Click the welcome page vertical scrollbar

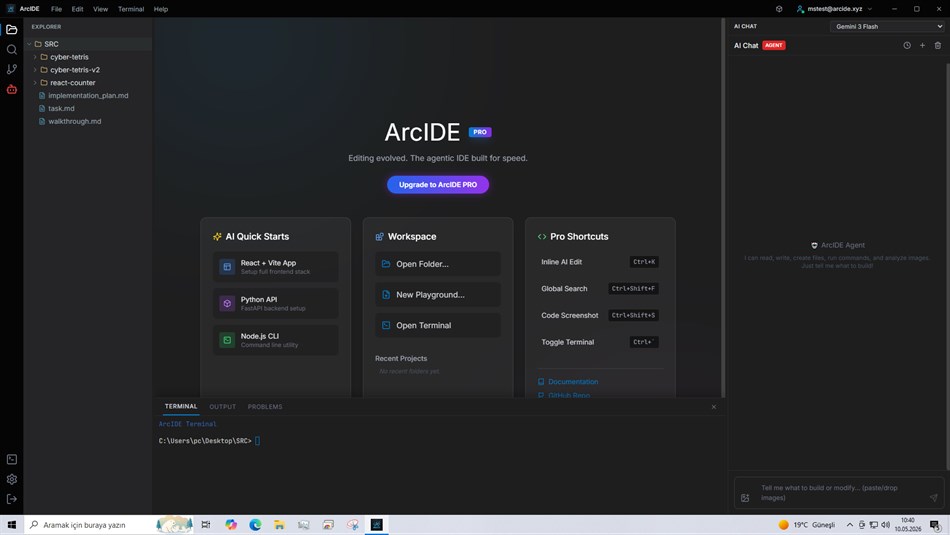click(723, 207)
